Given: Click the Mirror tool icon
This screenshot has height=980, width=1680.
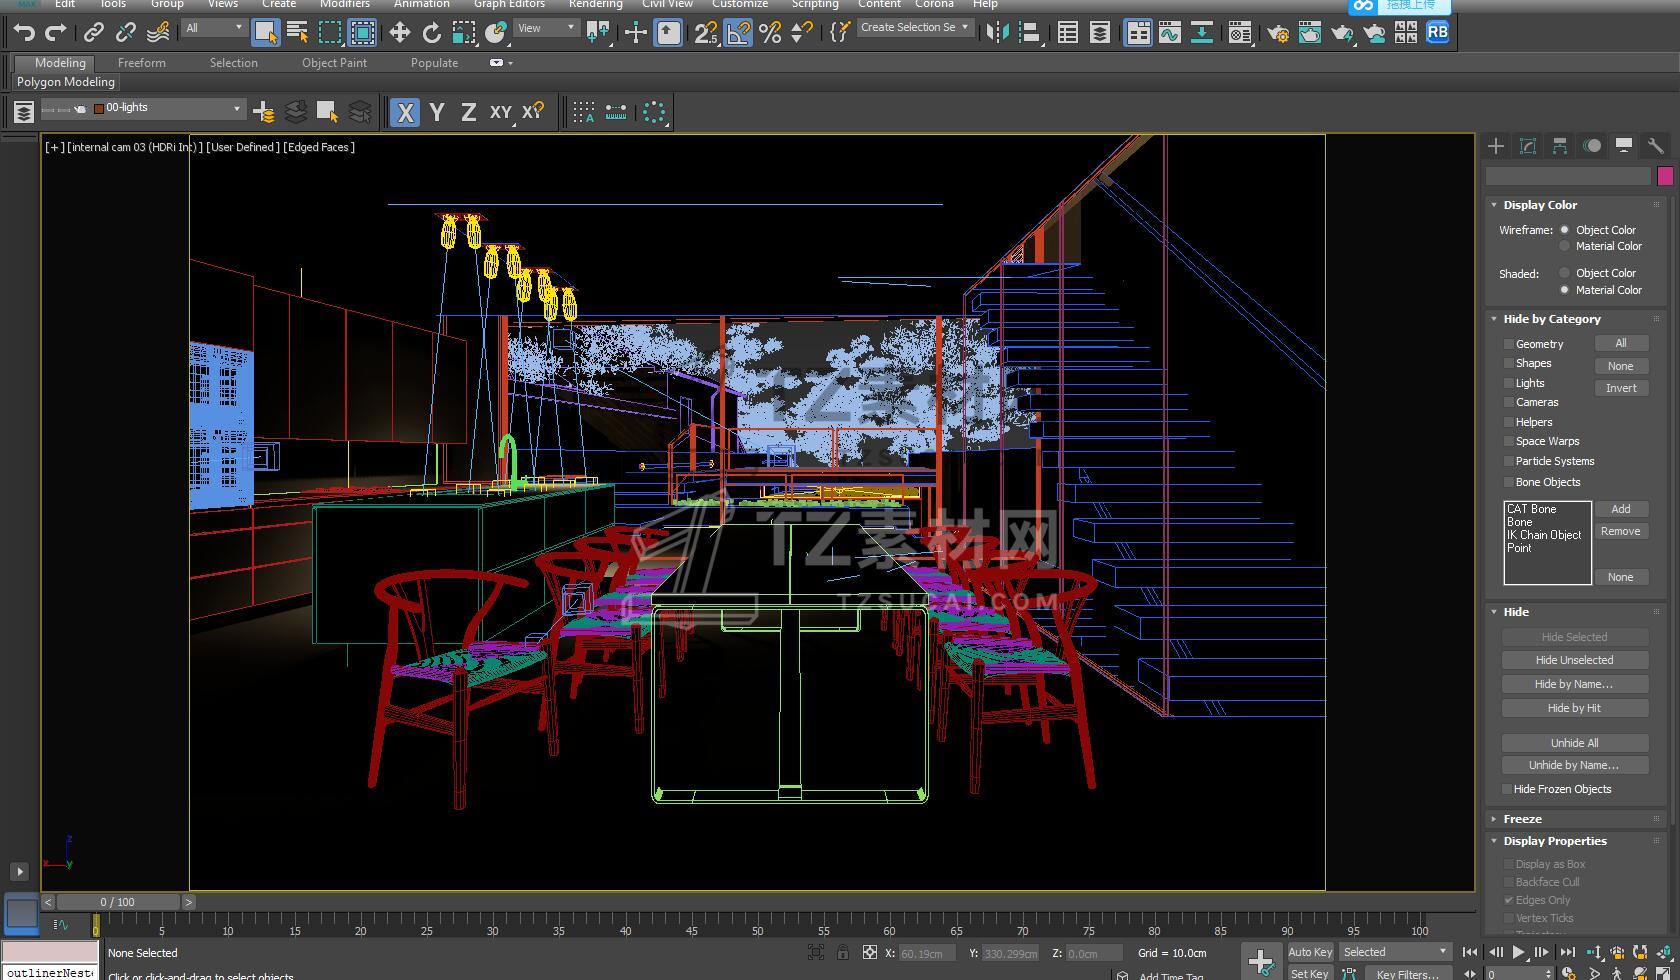Looking at the screenshot, I should click(997, 33).
